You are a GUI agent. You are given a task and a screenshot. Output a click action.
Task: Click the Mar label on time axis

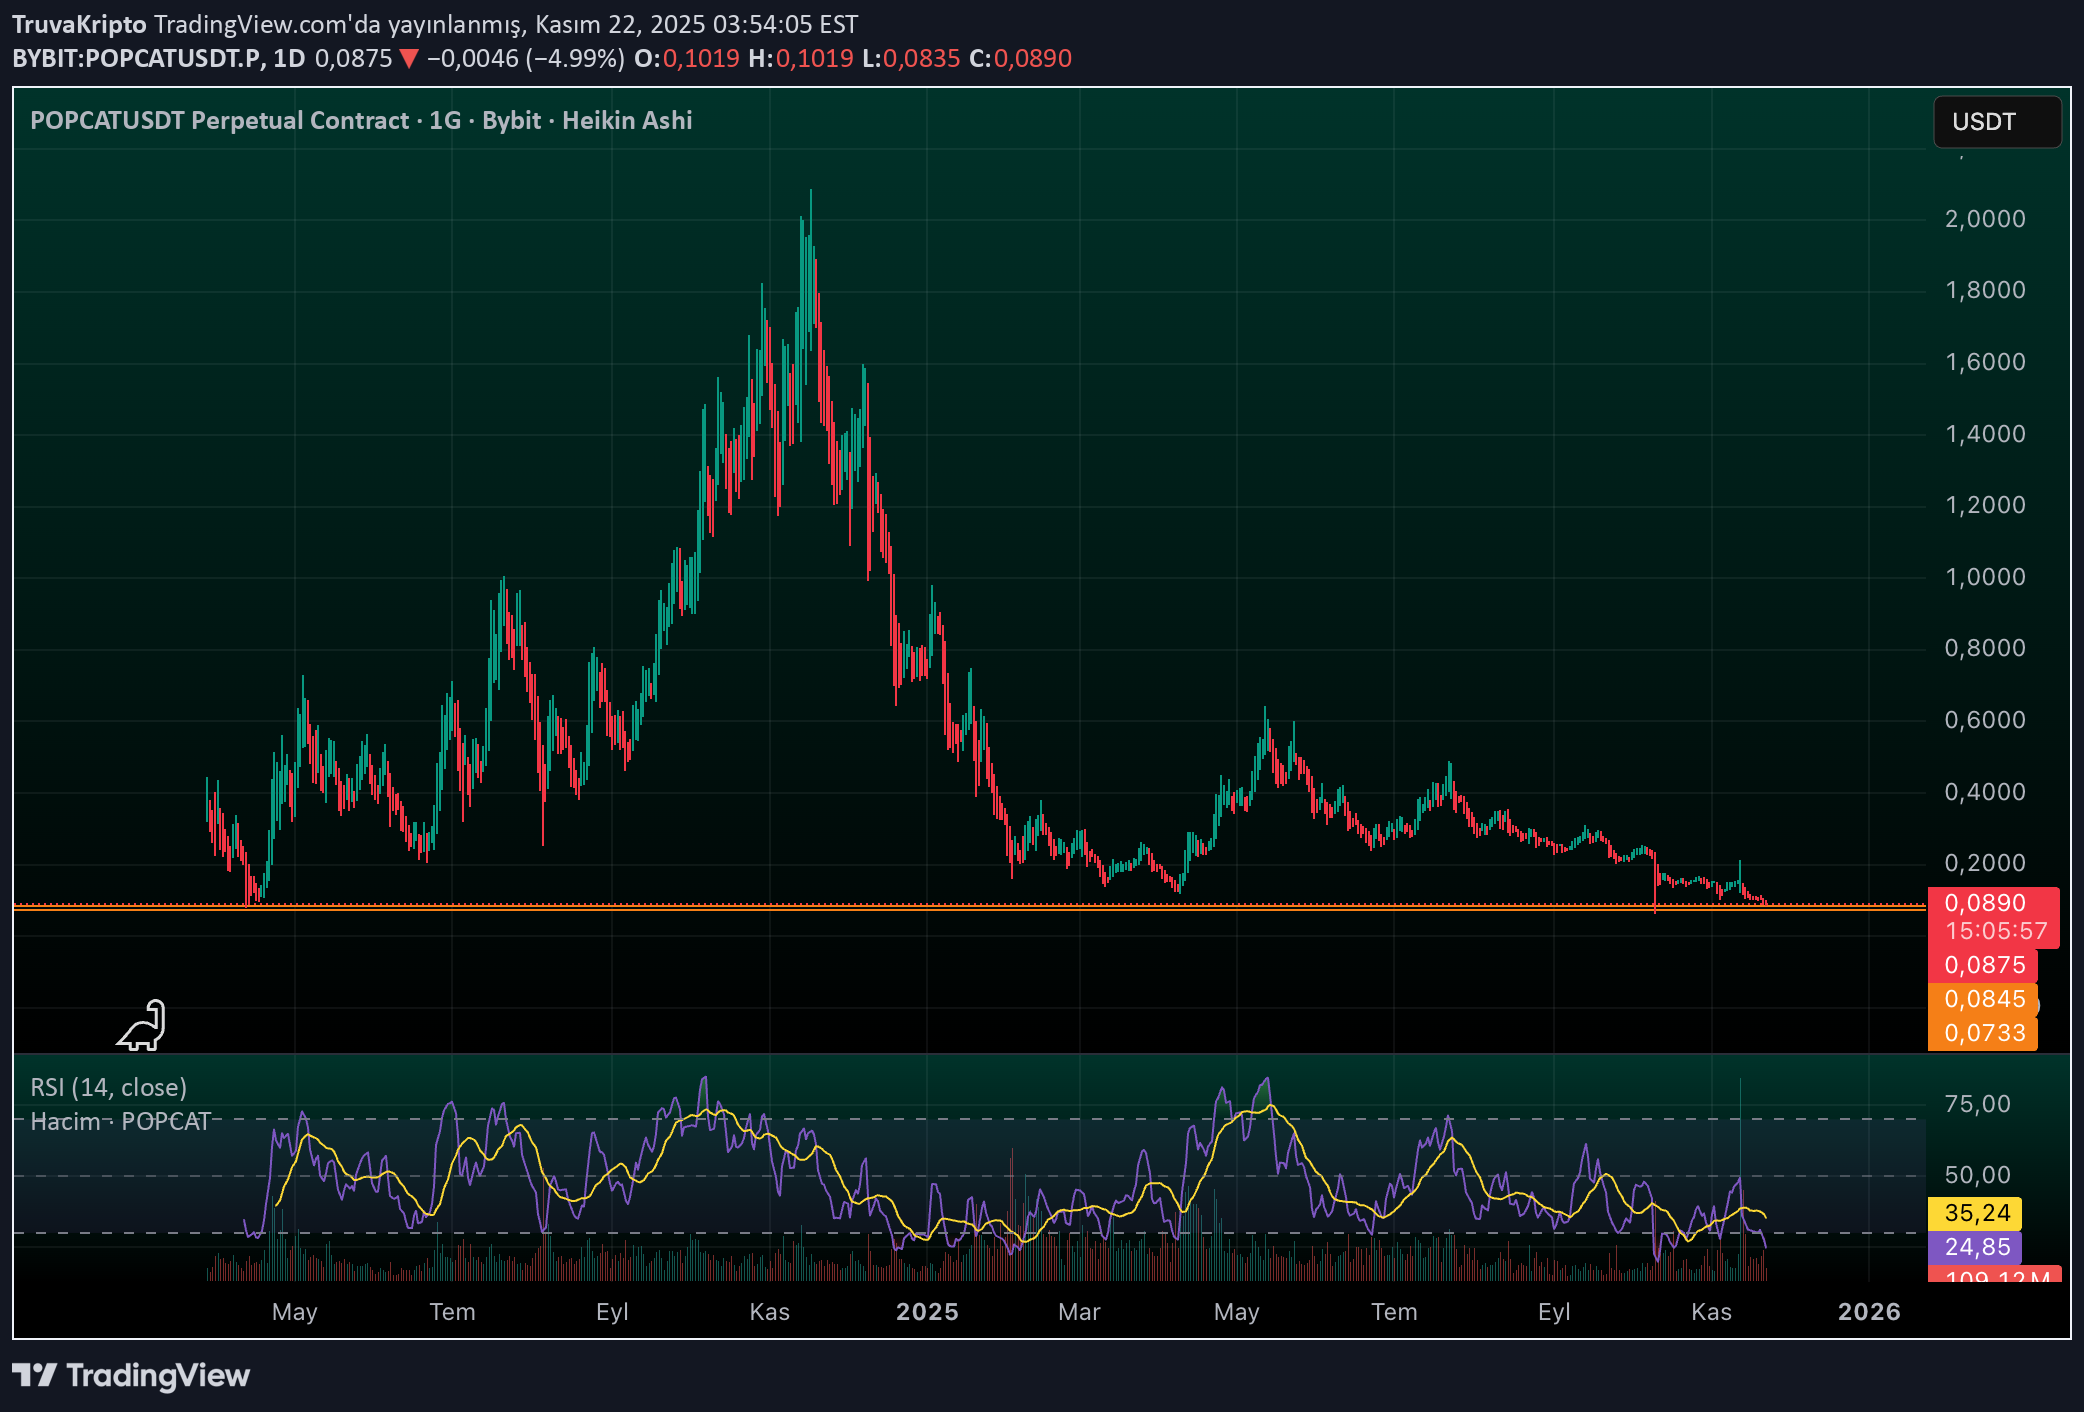click(x=1079, y=1311)
